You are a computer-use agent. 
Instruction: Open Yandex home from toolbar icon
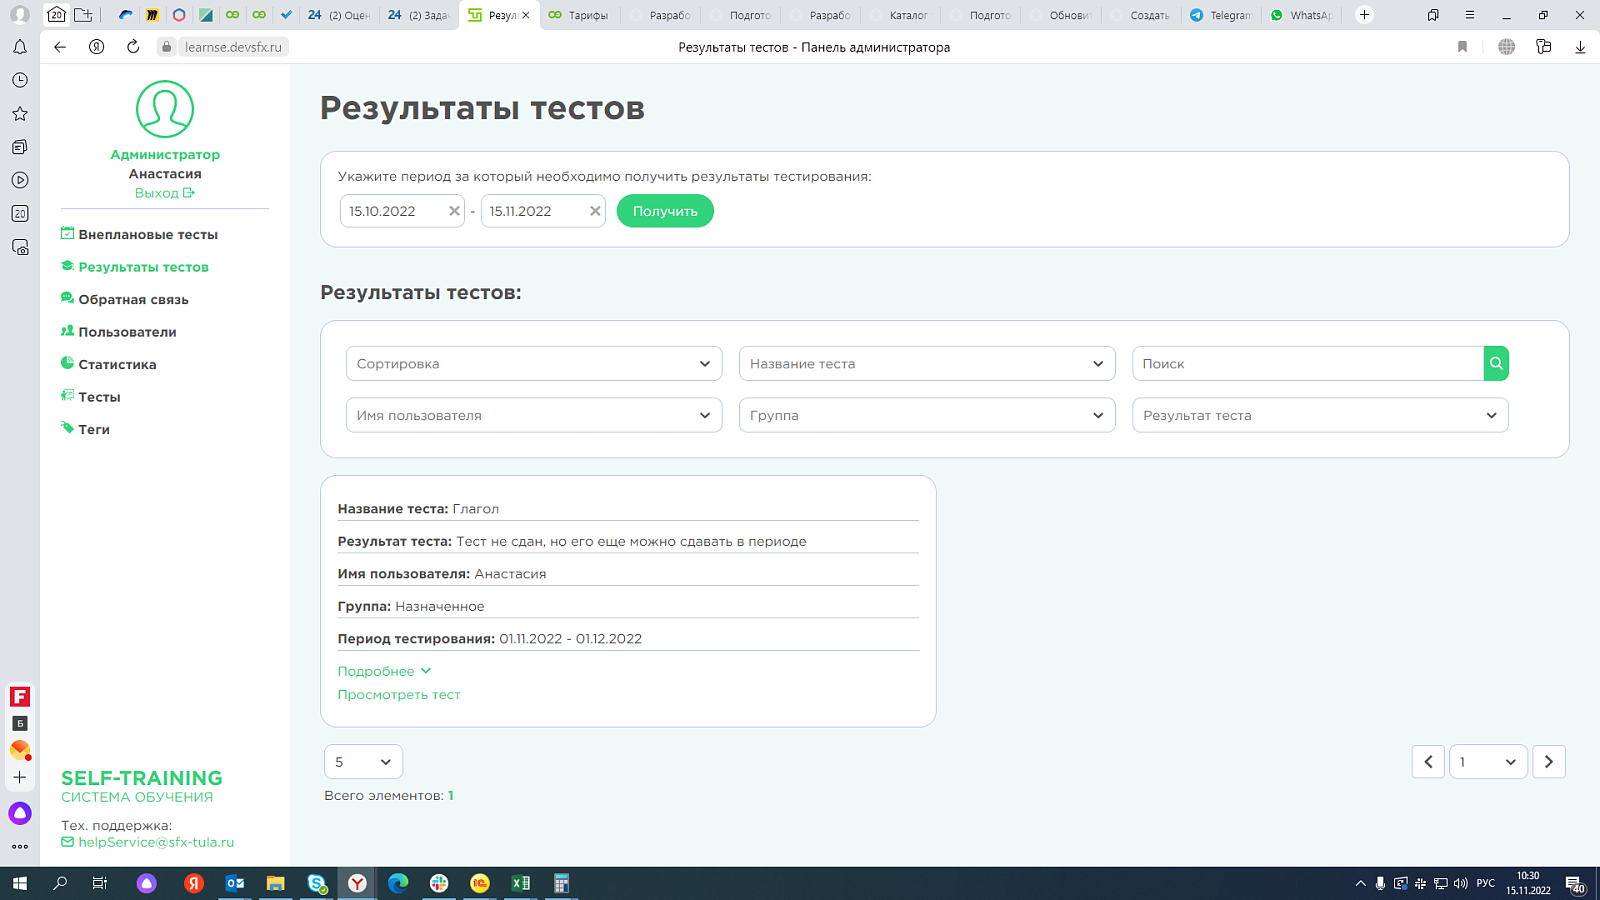point(97,47)
